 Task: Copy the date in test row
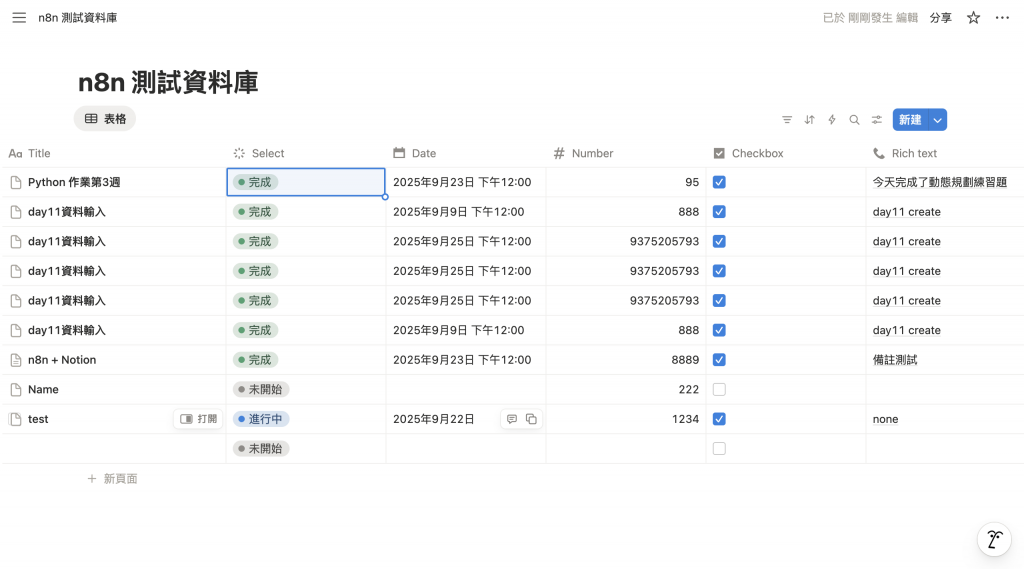click(532, 419)
